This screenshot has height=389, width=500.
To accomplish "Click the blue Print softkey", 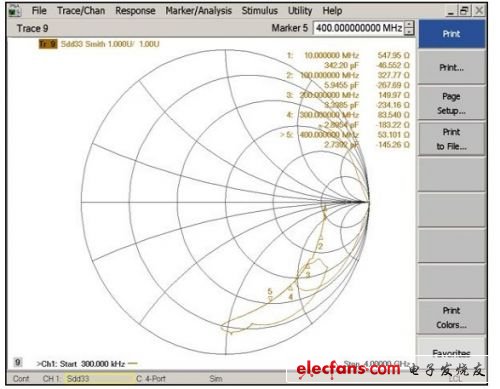I will [452, 34].
